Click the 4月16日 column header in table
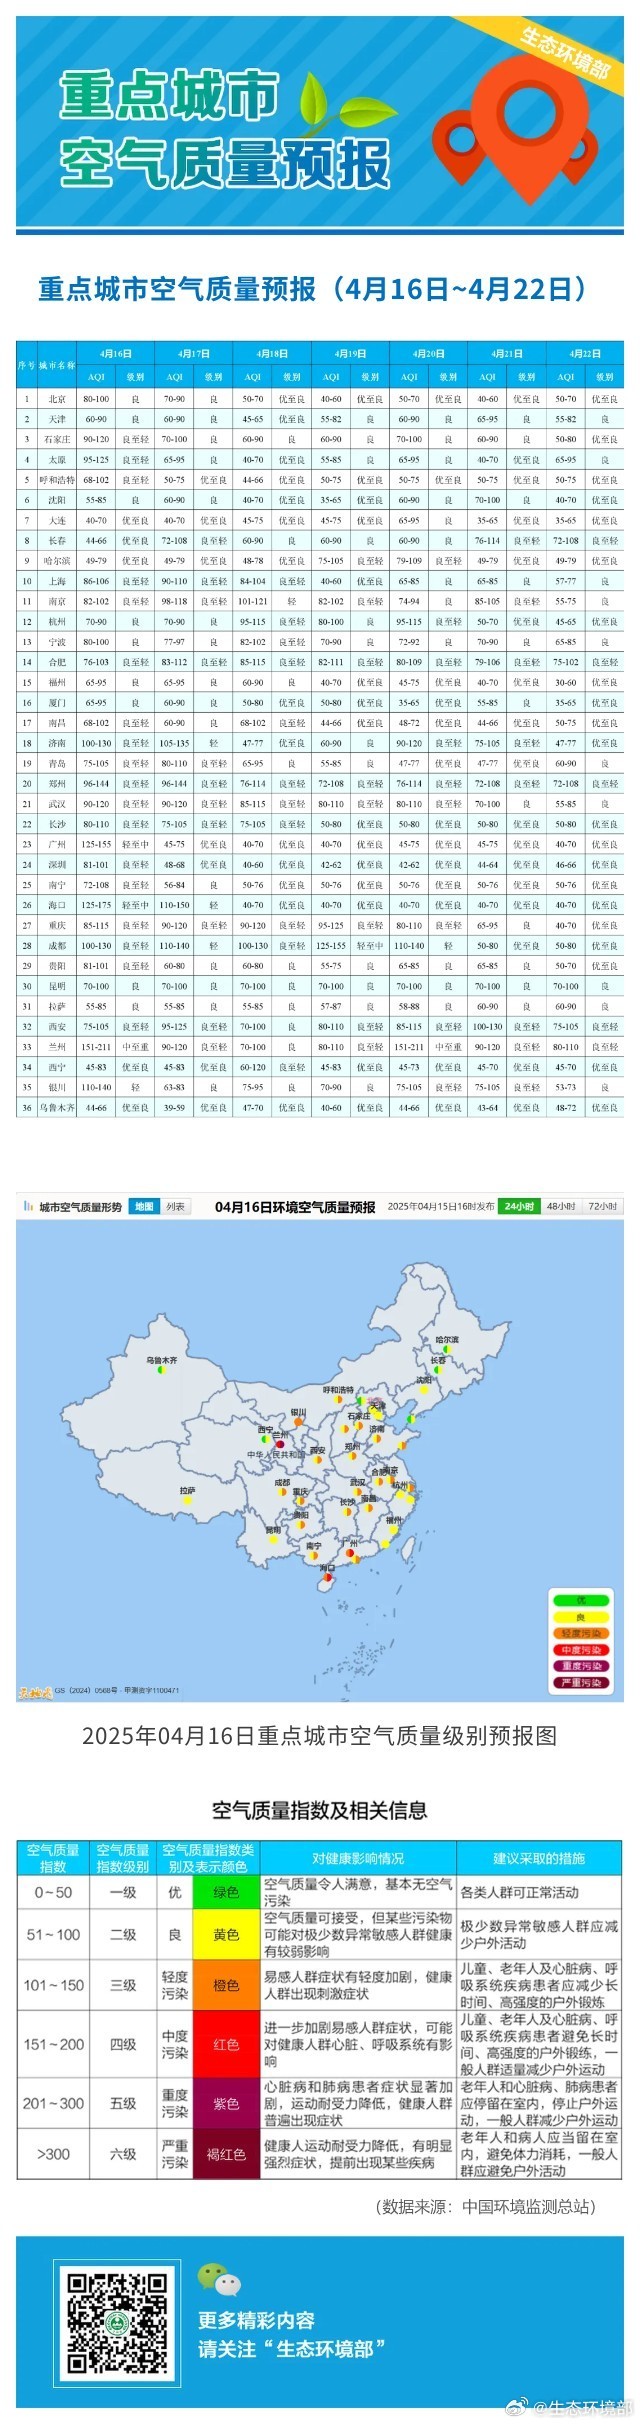 116,353
